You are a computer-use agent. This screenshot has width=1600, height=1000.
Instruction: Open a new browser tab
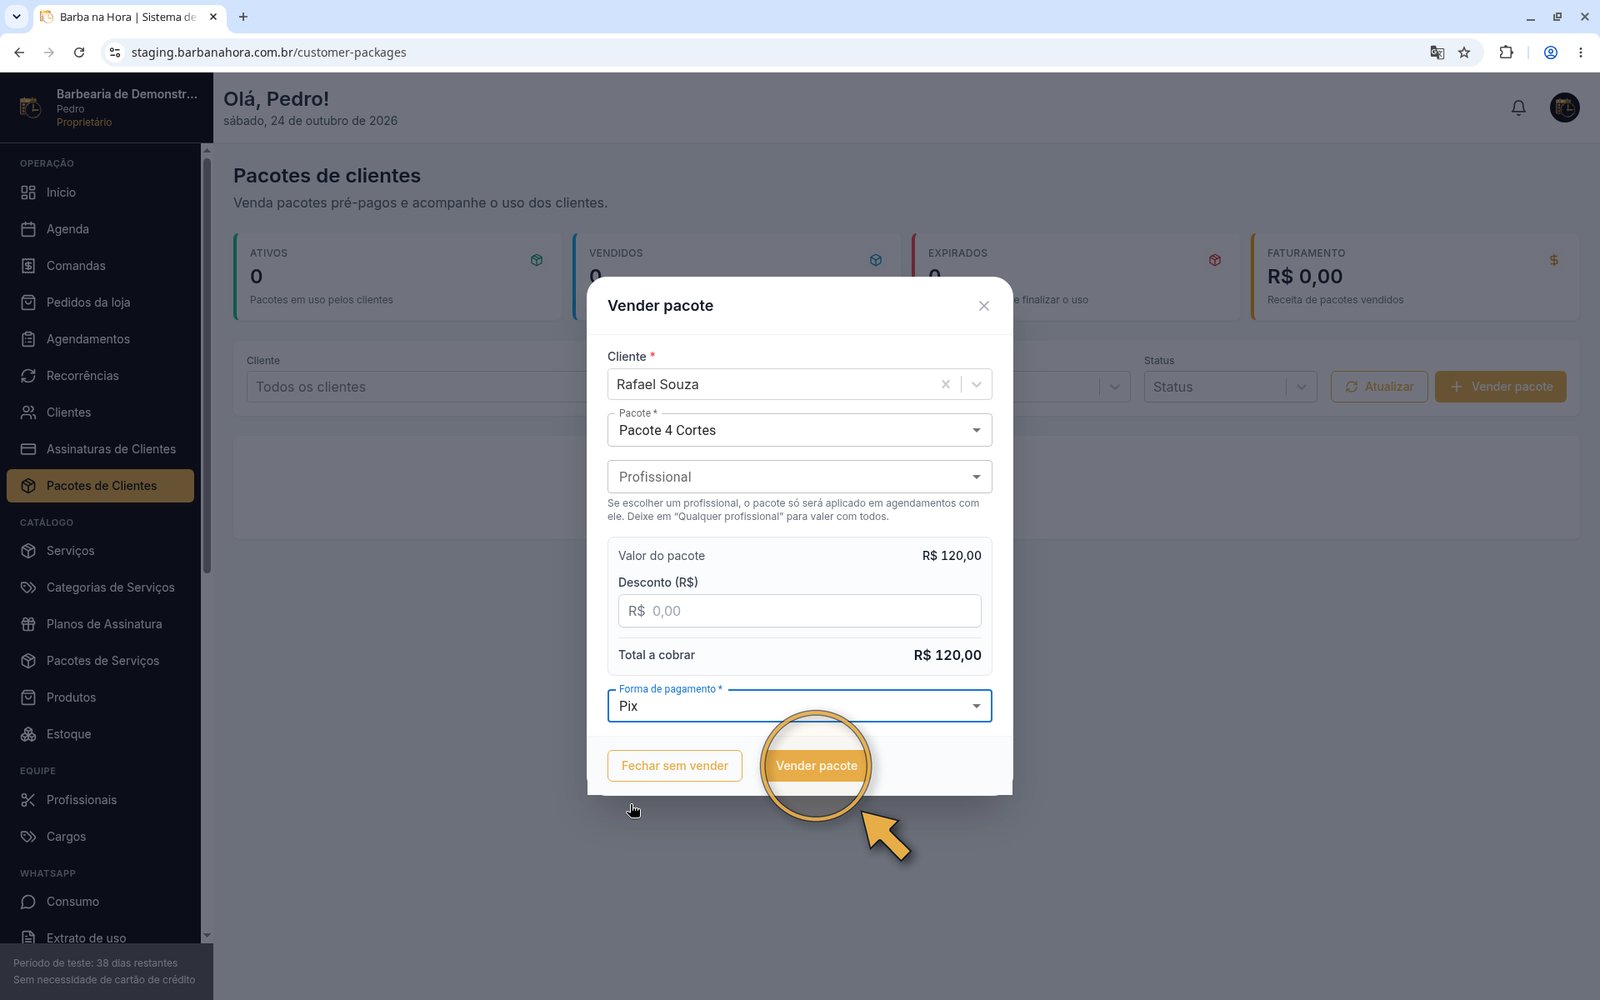click(243, 17)
